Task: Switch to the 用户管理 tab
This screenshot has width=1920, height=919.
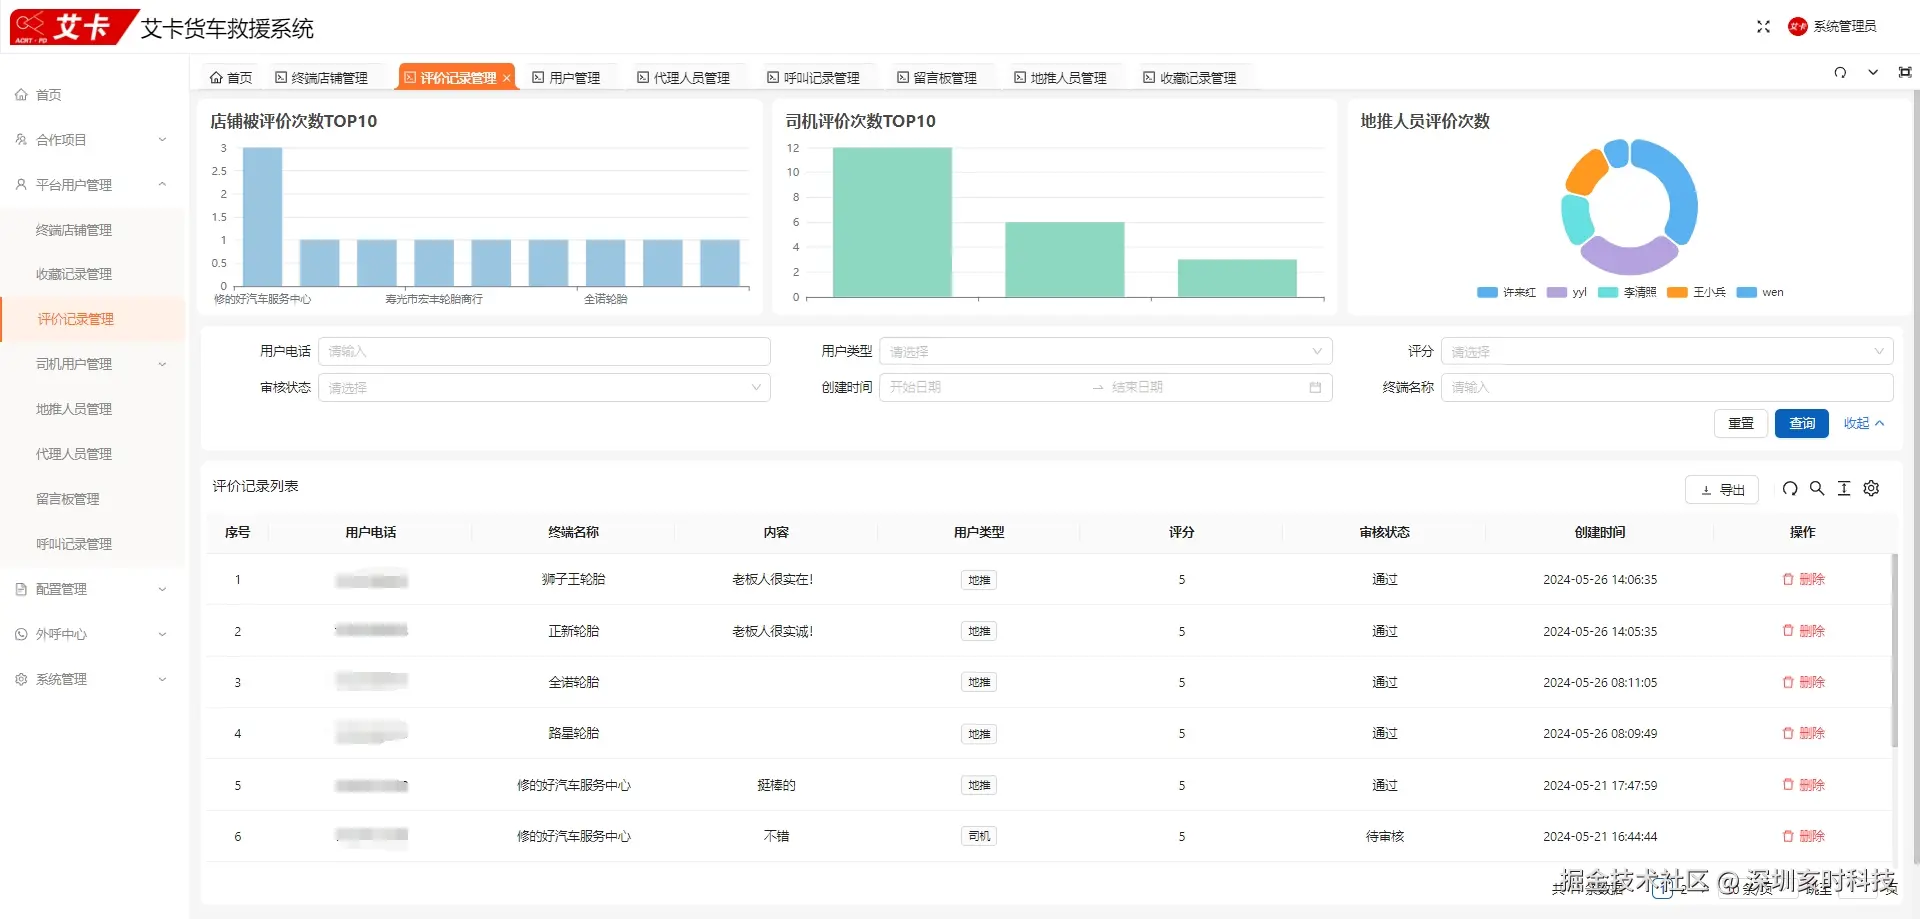Action: (567, 78)
